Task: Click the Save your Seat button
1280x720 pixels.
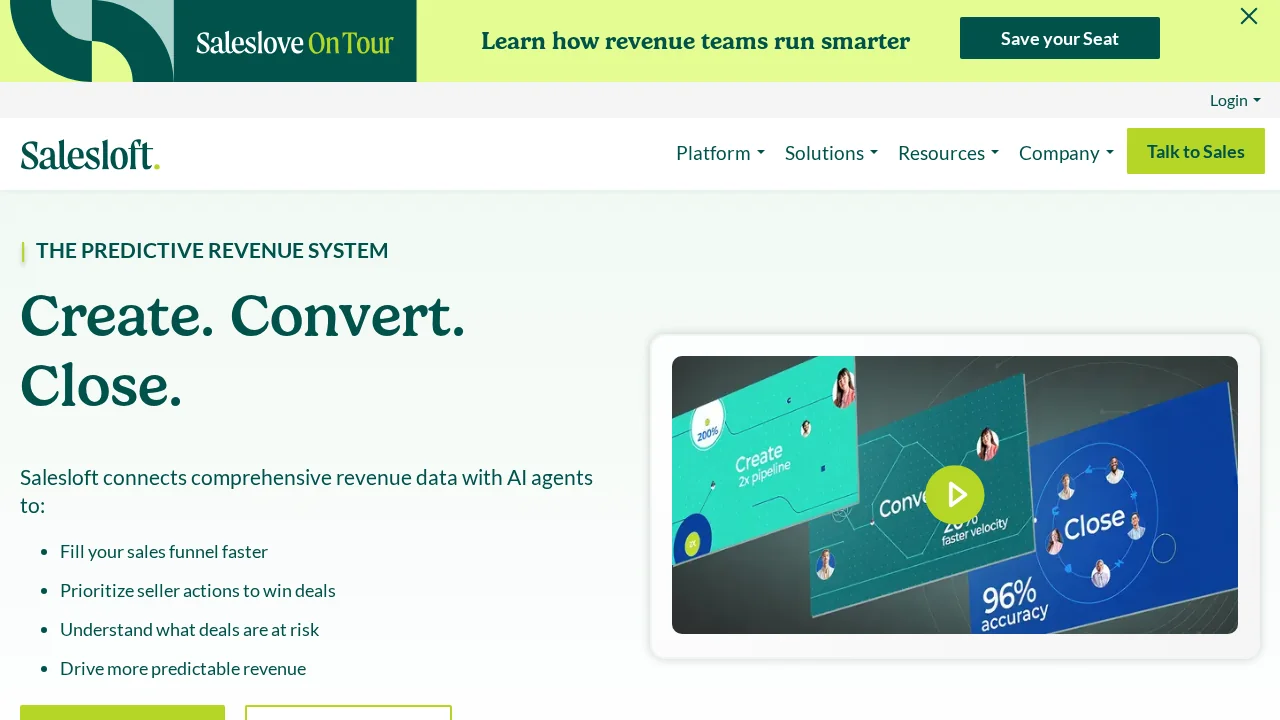Action: [x=1060, y=38]
